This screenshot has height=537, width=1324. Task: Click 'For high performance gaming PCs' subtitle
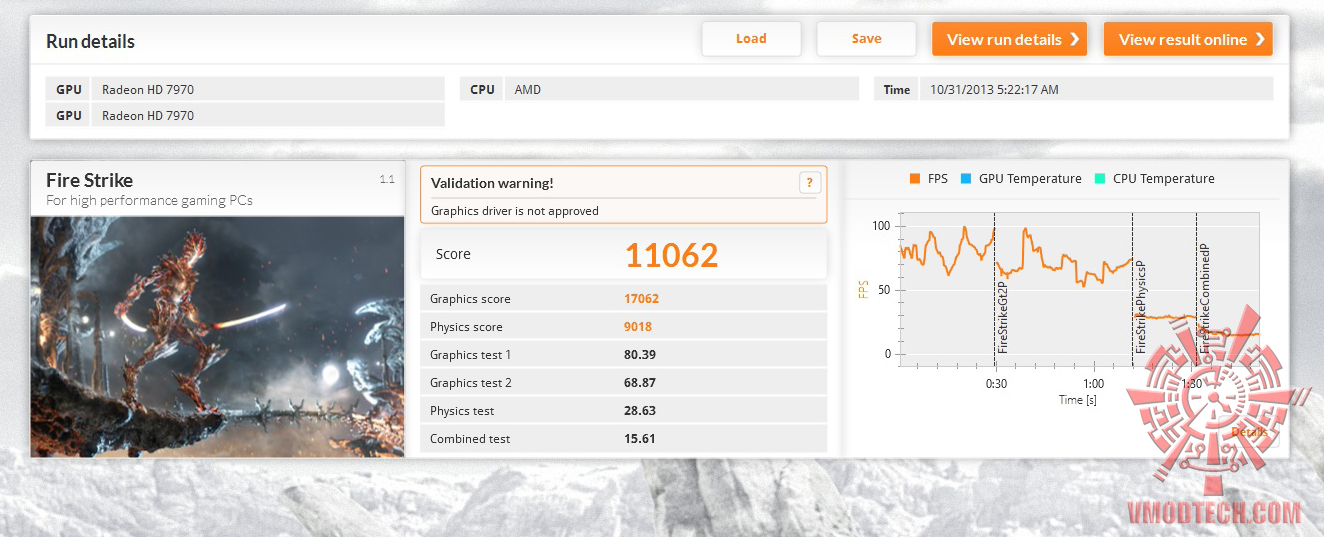pyautogui.click(x=149, y=200)
